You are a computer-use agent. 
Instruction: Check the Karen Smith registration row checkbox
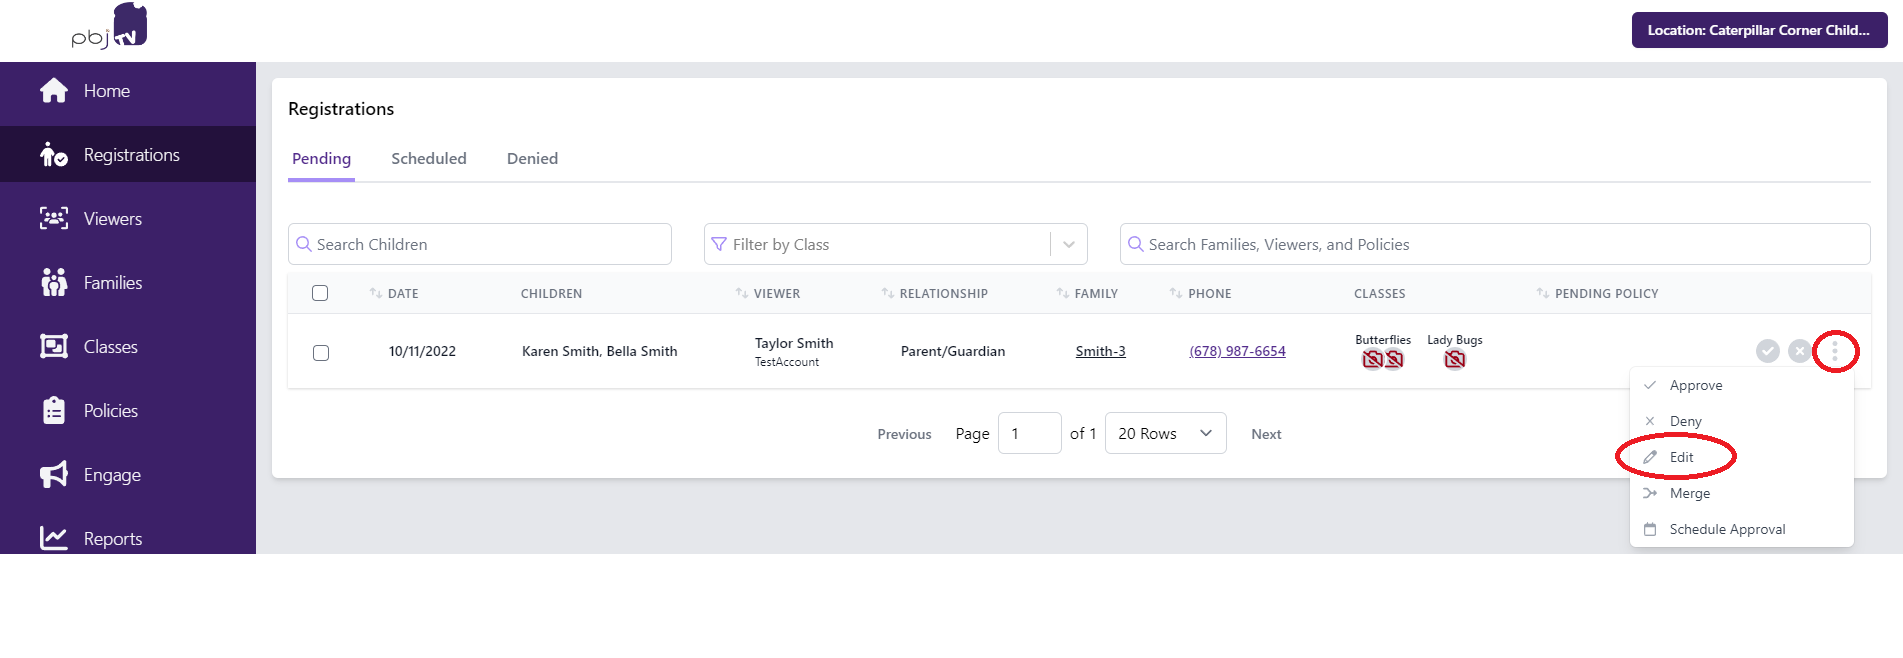click(321, 353)
